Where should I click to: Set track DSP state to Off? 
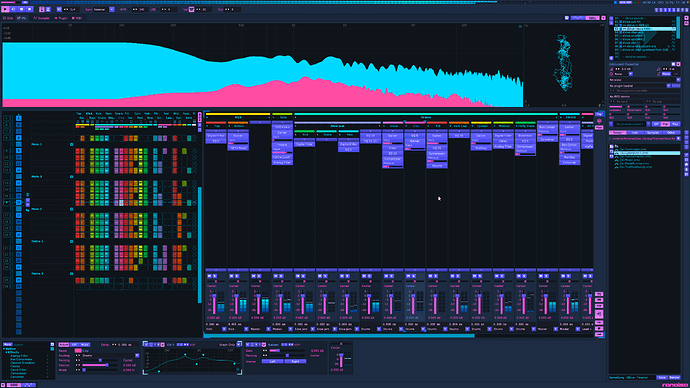point(75,344)
